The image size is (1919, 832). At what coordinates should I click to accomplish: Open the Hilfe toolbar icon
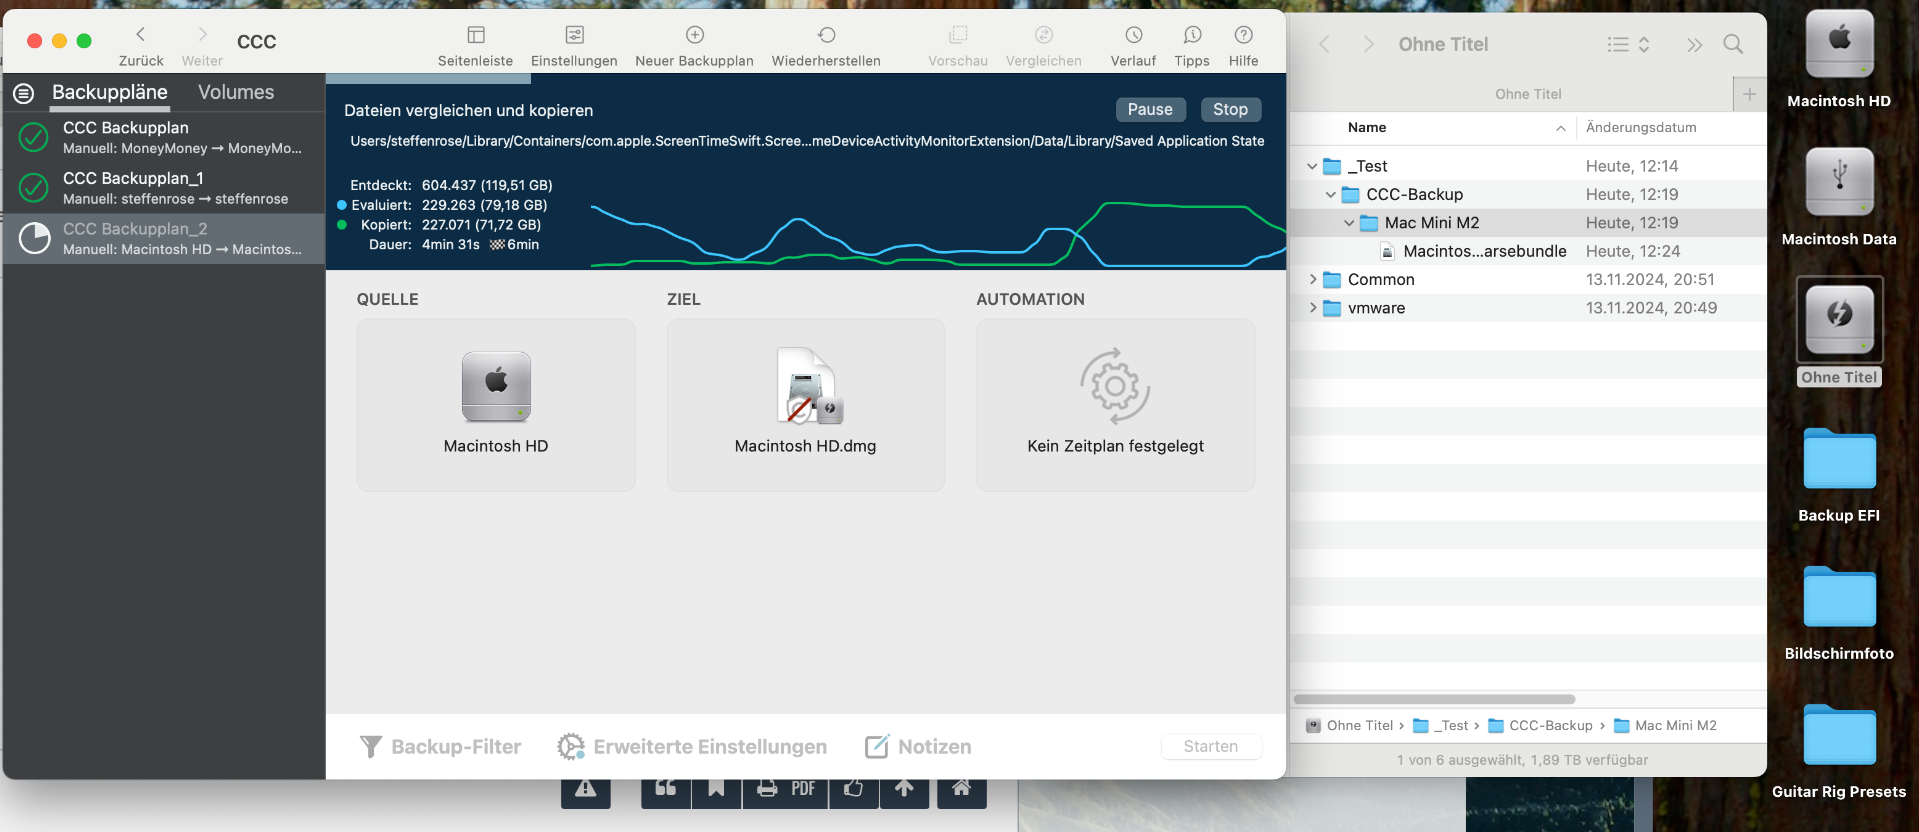[x=1244, y=35]
